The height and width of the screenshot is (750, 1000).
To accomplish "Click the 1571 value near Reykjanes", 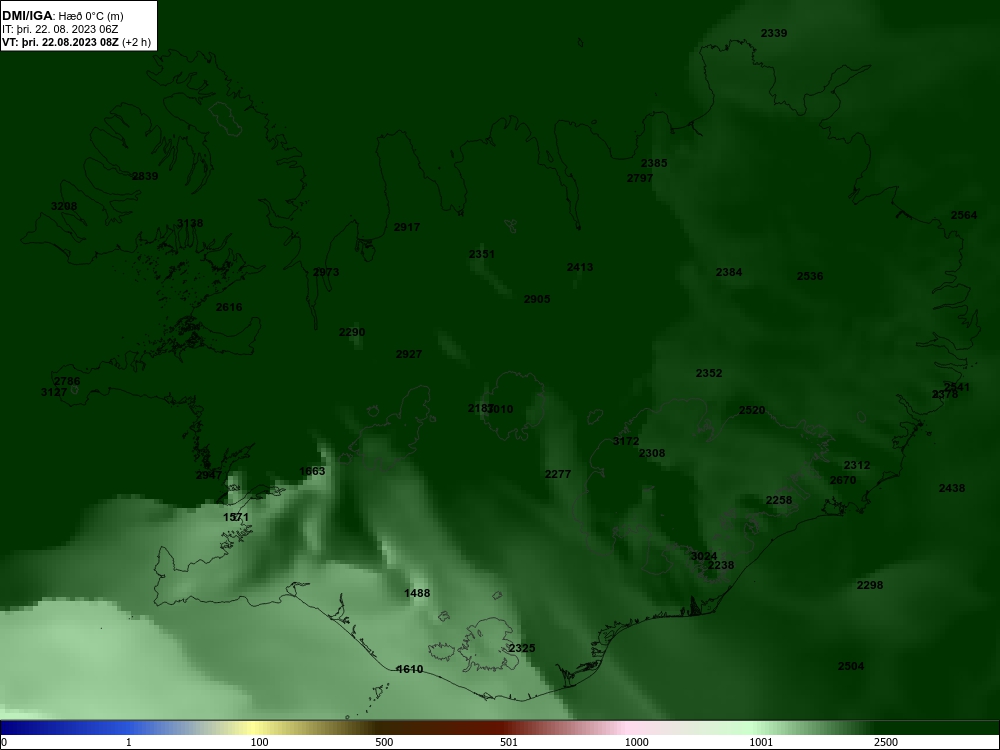I will click(x=236, y=517).
